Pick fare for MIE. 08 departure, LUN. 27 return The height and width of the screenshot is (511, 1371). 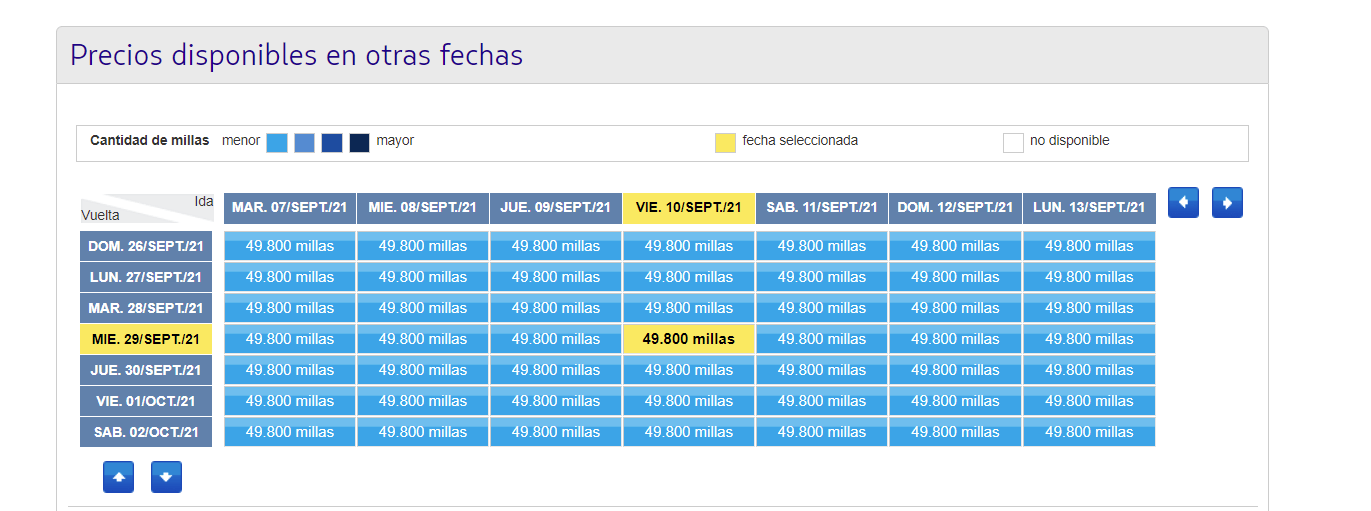tap(423, 277)
